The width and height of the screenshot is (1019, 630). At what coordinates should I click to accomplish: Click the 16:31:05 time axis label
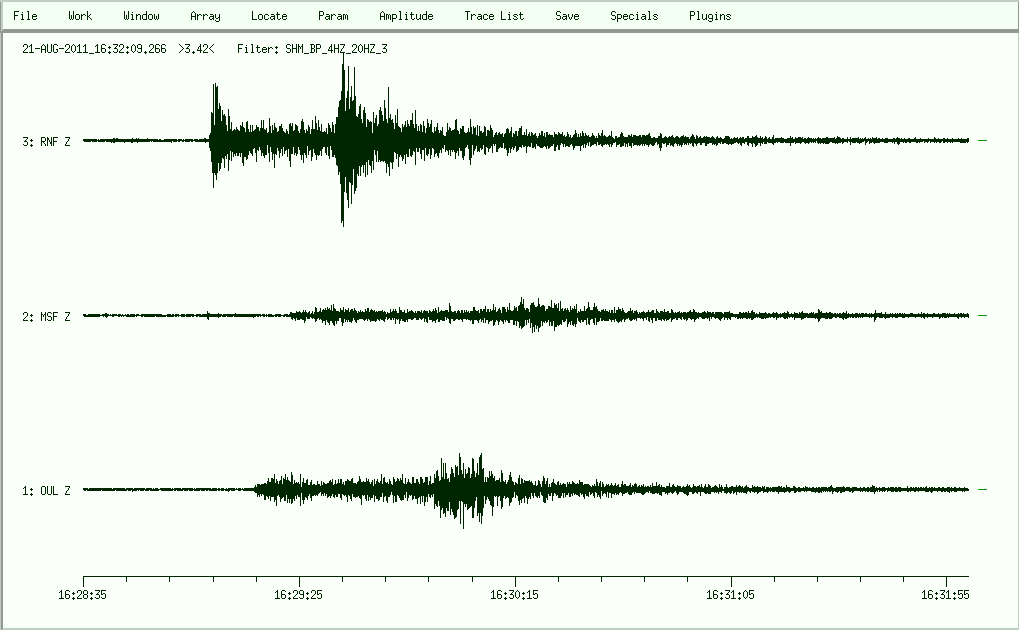tap(732, 594)
